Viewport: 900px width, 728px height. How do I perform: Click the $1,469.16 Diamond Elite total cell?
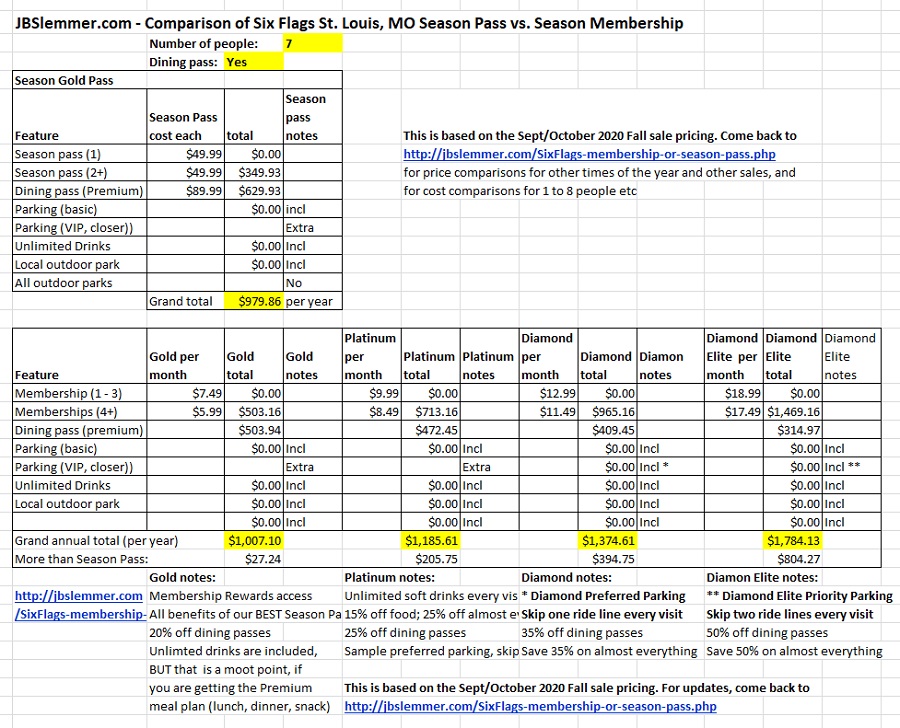793,412
